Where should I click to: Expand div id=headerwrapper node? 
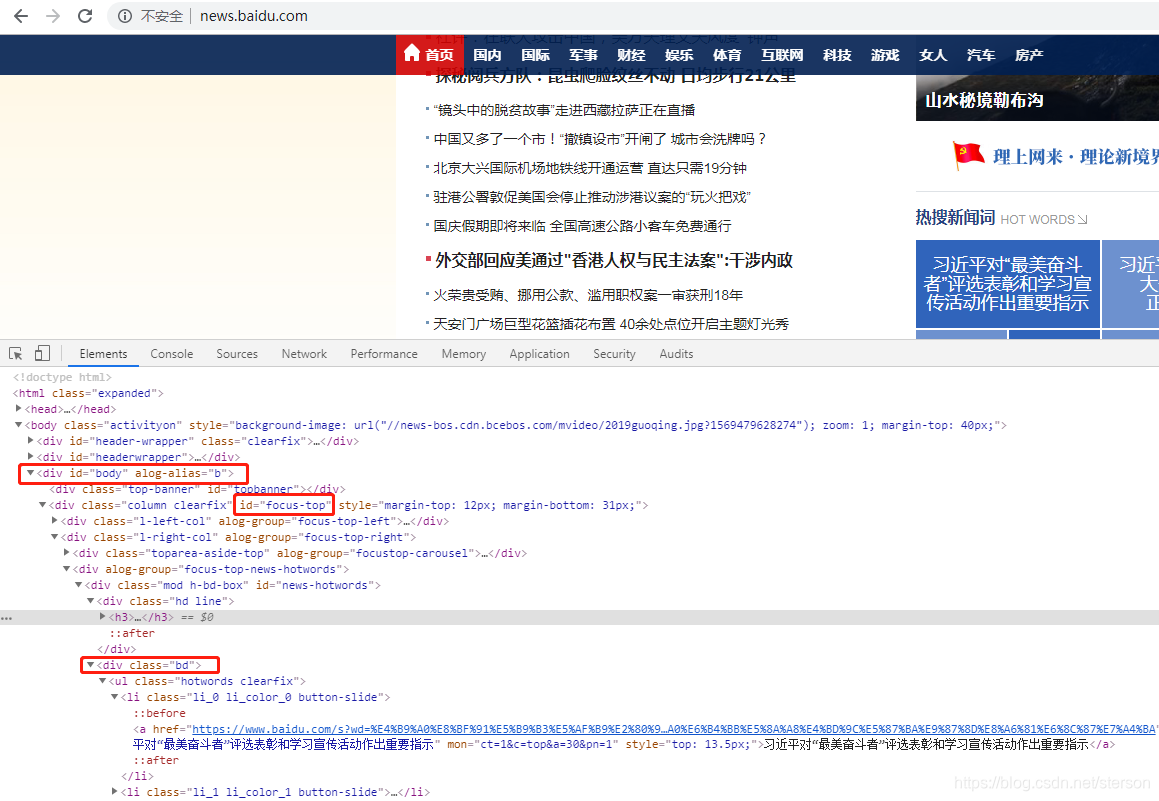point(30,457)
